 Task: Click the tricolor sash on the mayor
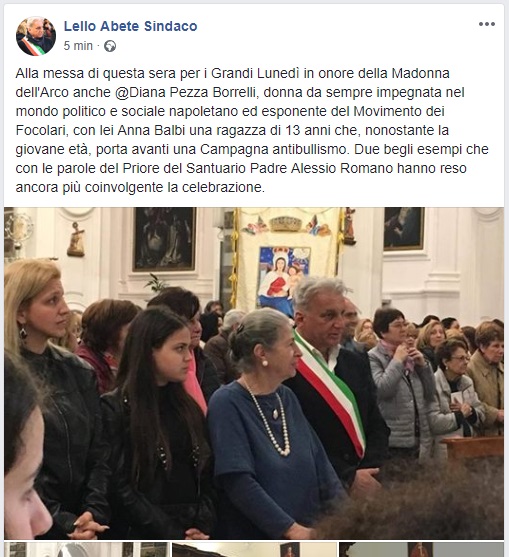[330, 393]
